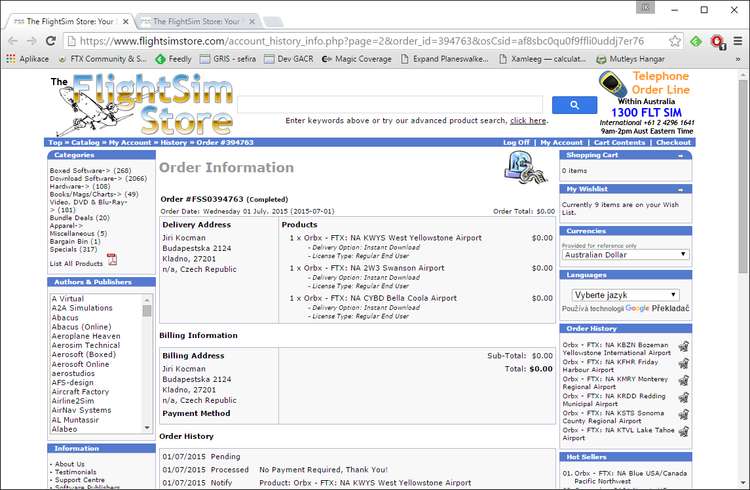Open the List All Products PDF icon

(111, 259)
